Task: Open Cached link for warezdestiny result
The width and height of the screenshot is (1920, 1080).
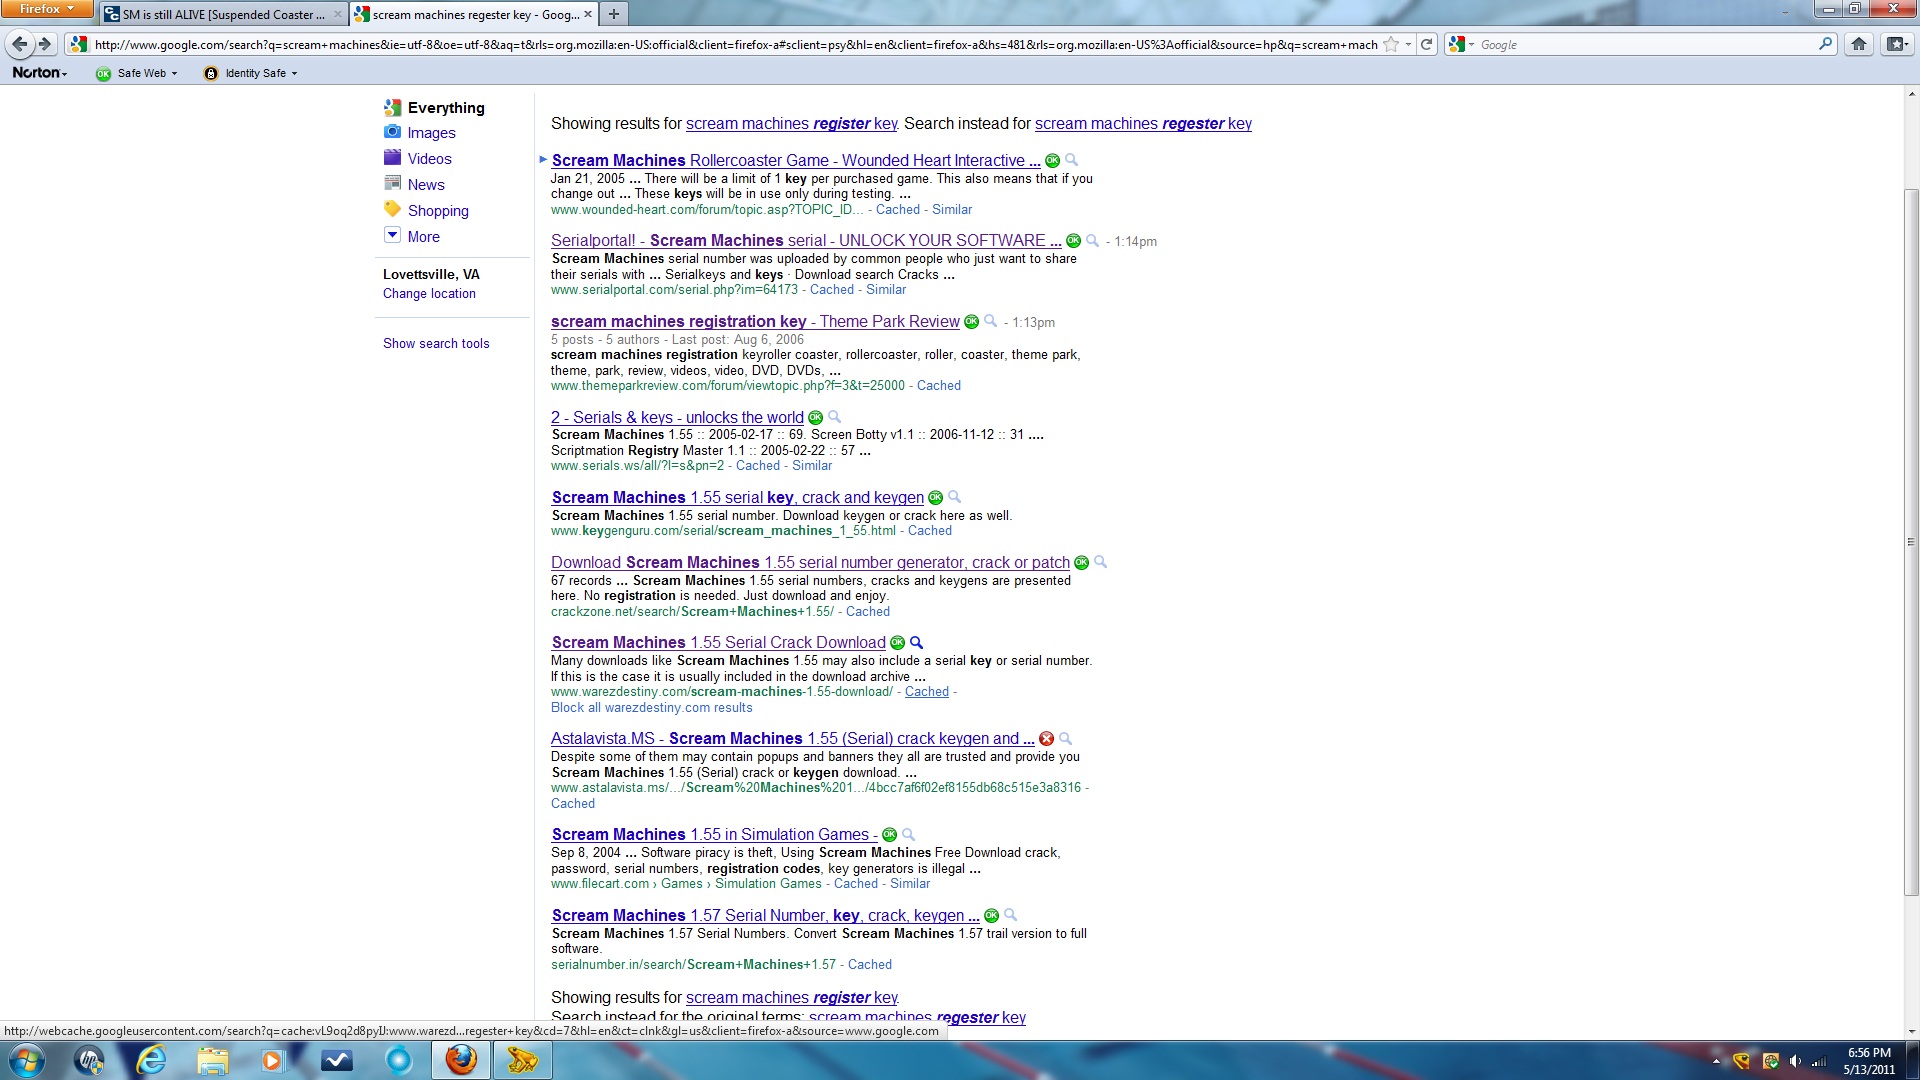Action: point(927,691)
